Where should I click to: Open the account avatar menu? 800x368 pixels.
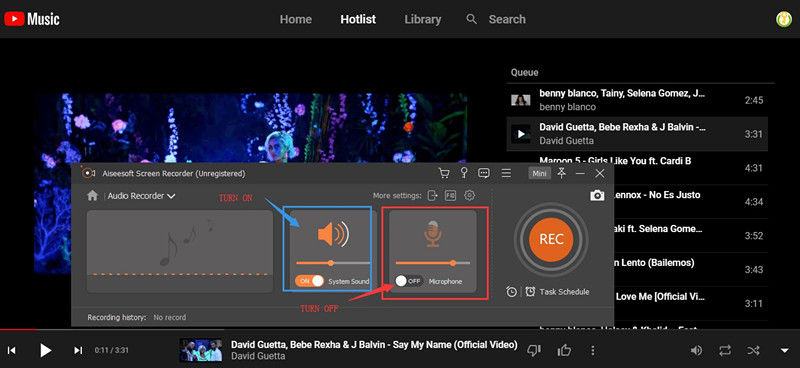point(784,19)
